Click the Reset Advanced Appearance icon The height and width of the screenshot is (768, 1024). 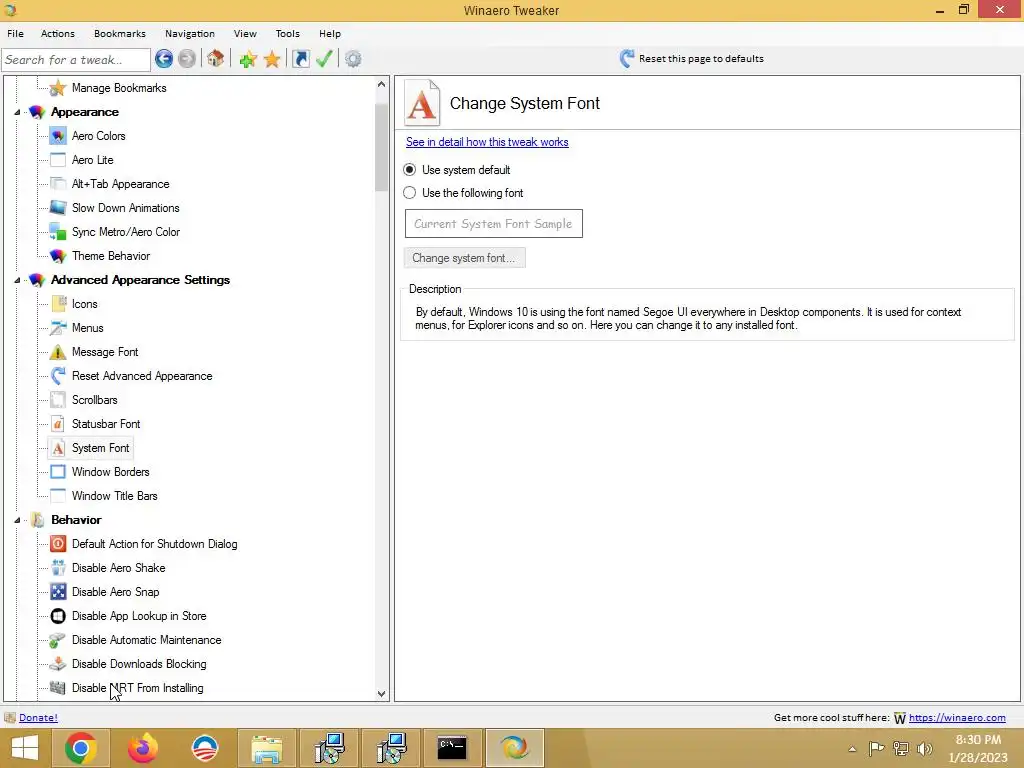58,376
